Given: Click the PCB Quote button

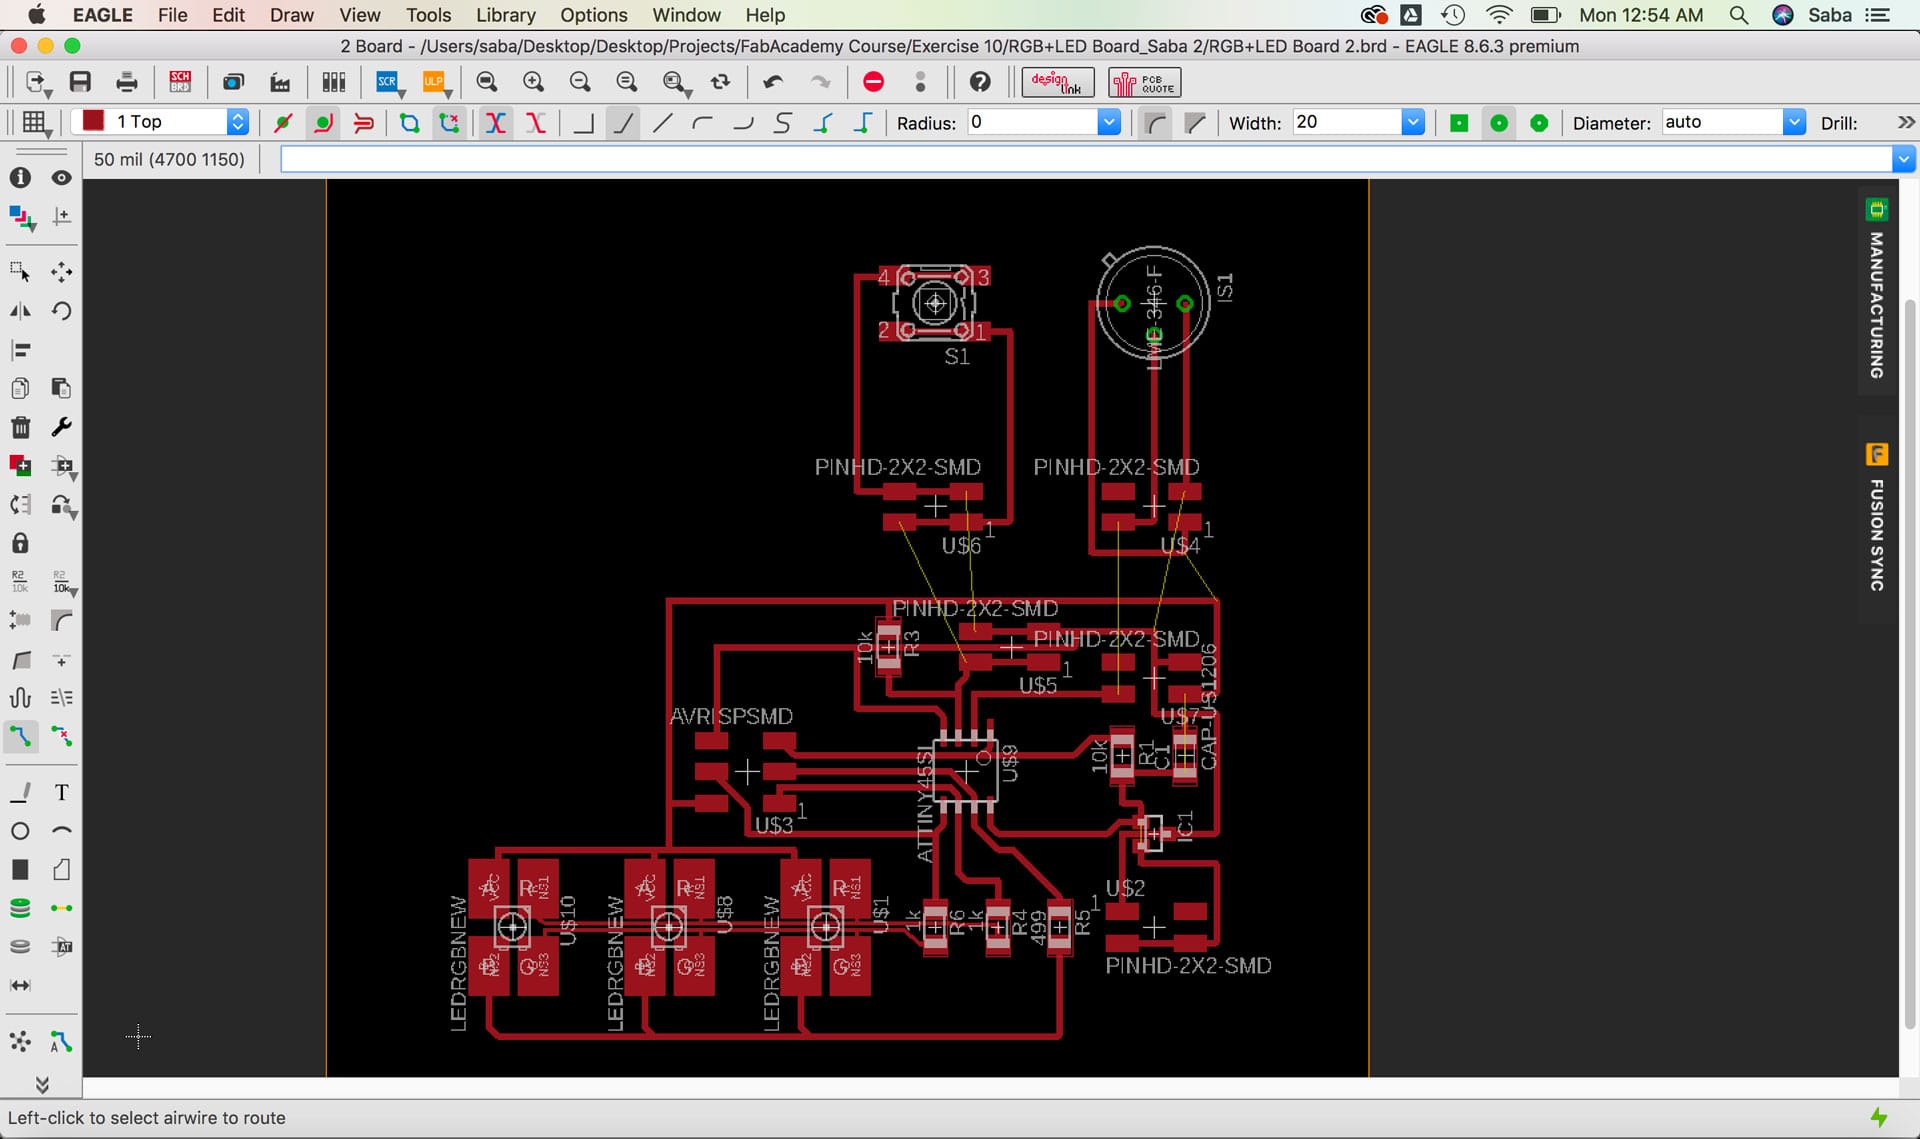Looking at the screenshot, I should (1144, 82).
